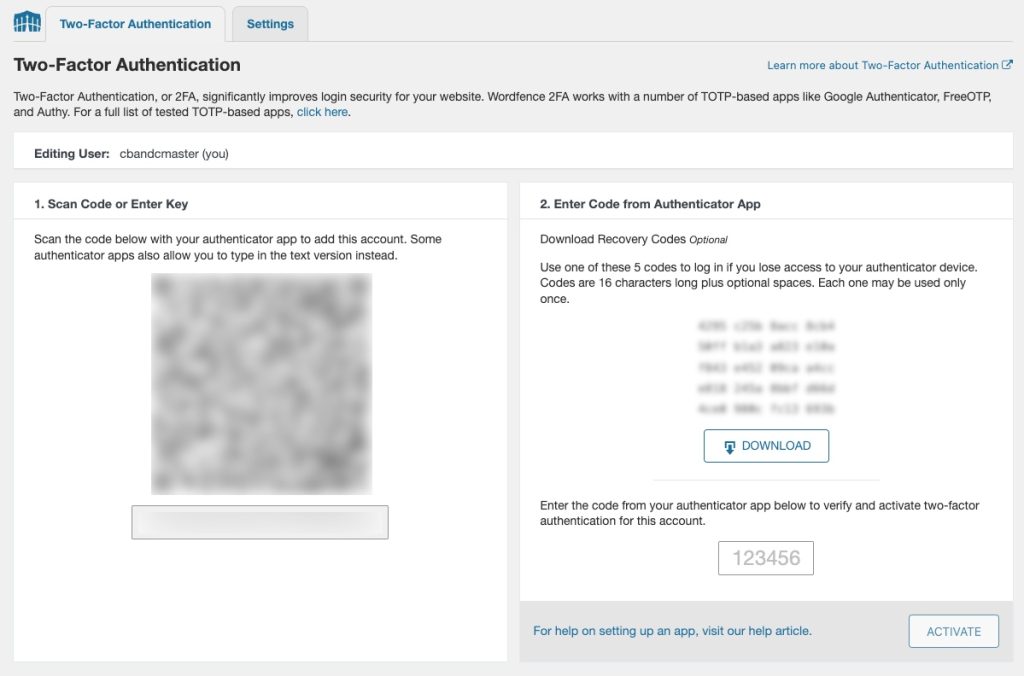Click the DOWNLOAD recovery codes button

766,446
